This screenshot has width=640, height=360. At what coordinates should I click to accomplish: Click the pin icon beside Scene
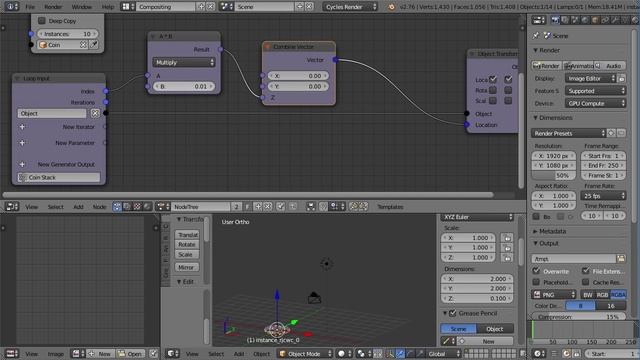(x=536, y=36)
